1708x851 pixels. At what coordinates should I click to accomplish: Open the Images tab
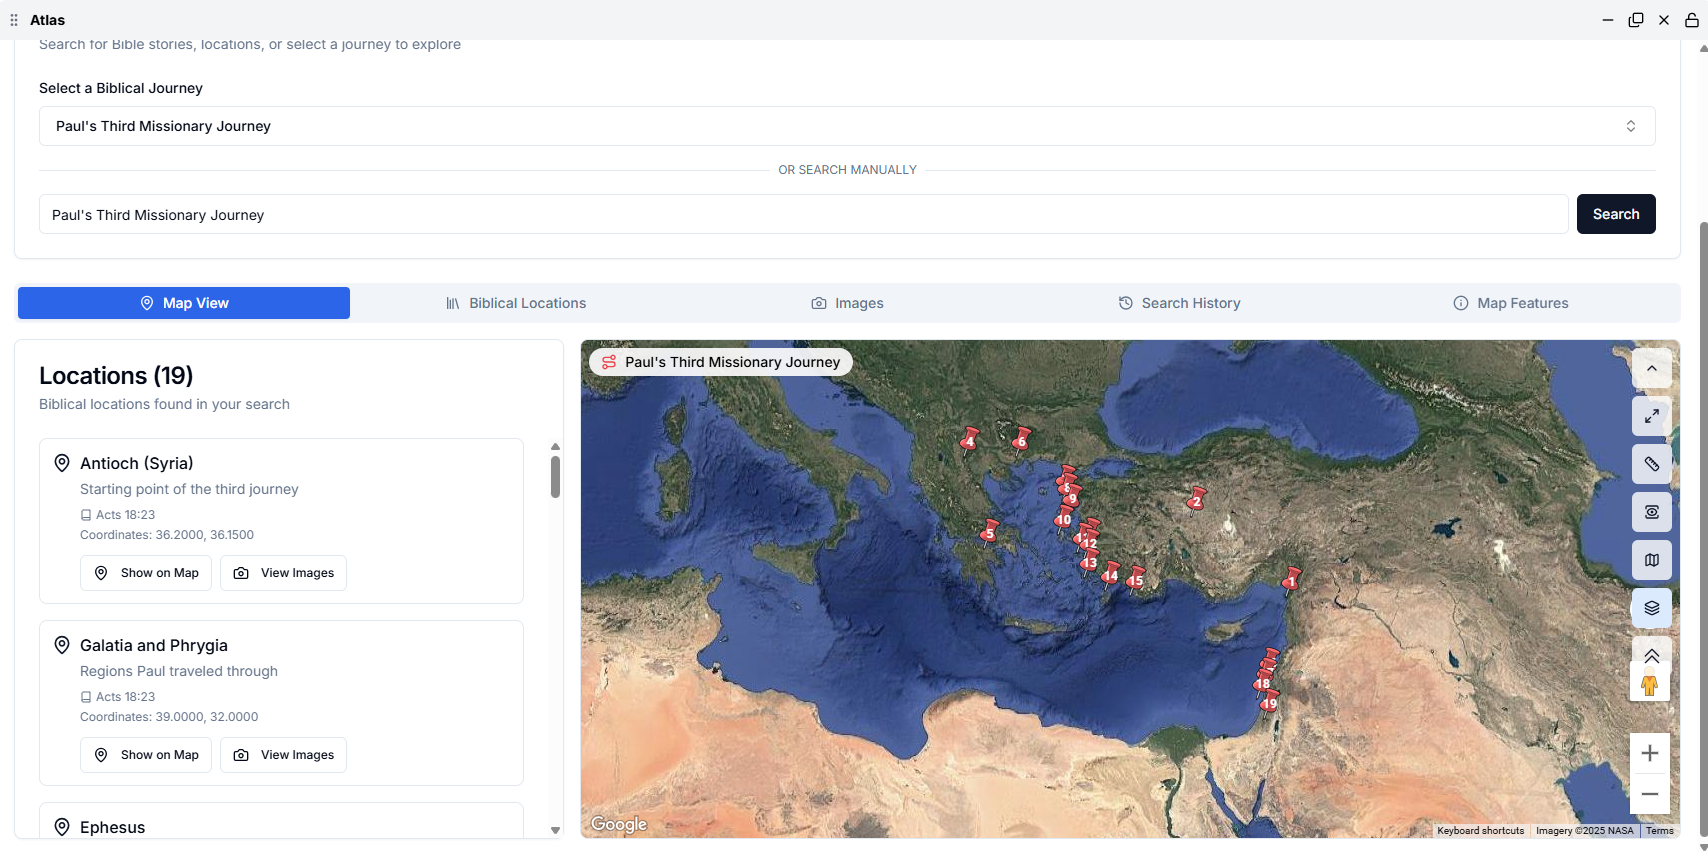pos(848,303)
